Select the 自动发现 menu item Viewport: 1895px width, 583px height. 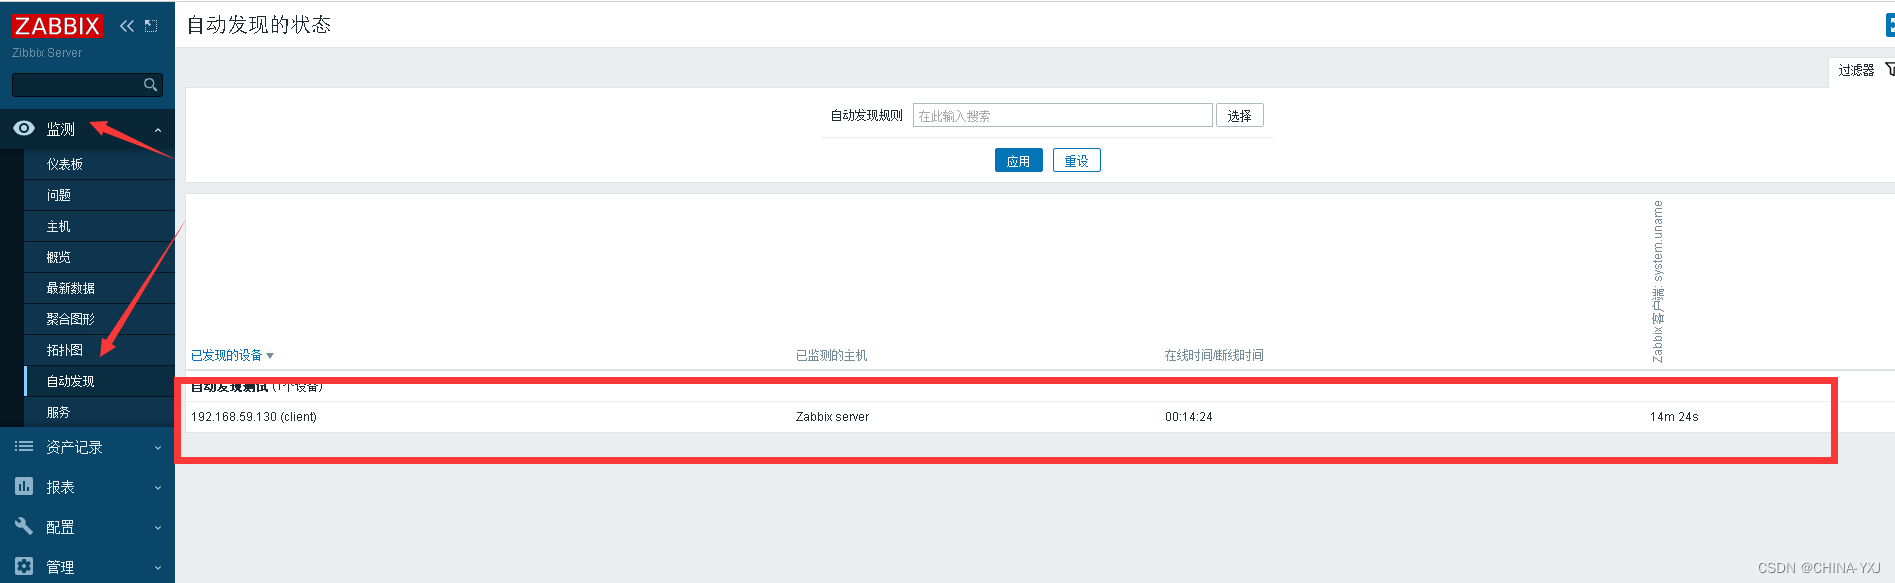pyautogui.click(x=71, y=381)
